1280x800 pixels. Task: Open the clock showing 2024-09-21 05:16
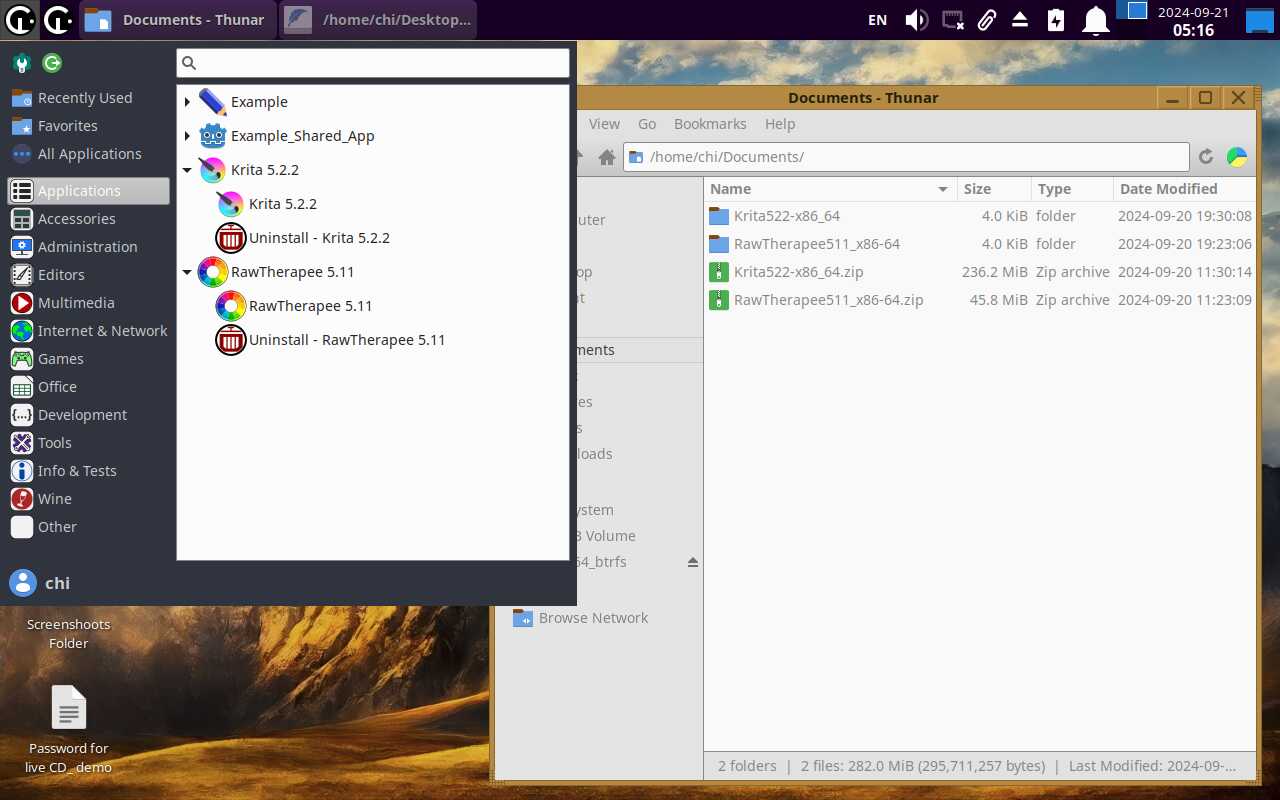[x=1193, y=20]
